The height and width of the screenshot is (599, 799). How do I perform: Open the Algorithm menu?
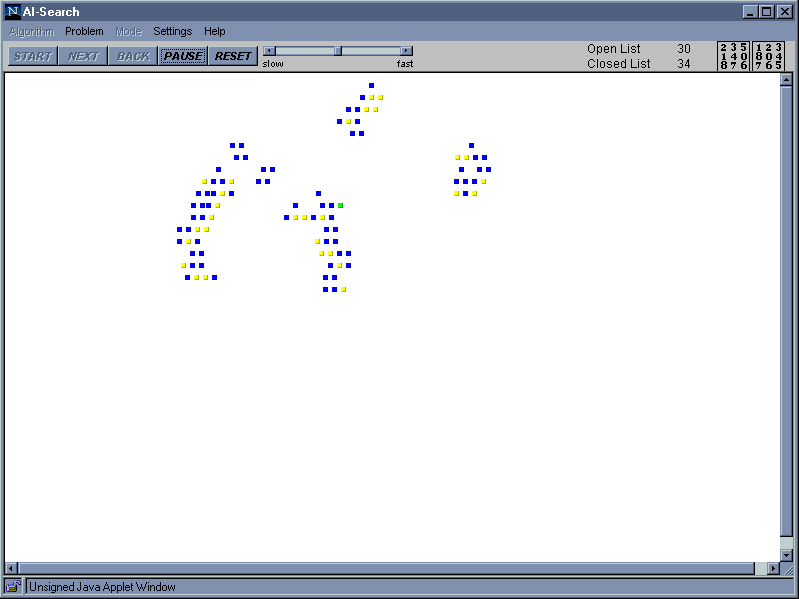[x=32, y=31]
